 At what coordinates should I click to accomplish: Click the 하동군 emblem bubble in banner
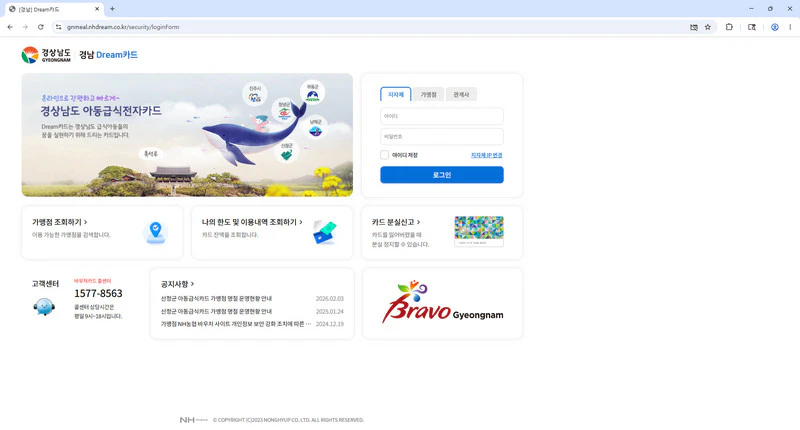coord(312,92)
